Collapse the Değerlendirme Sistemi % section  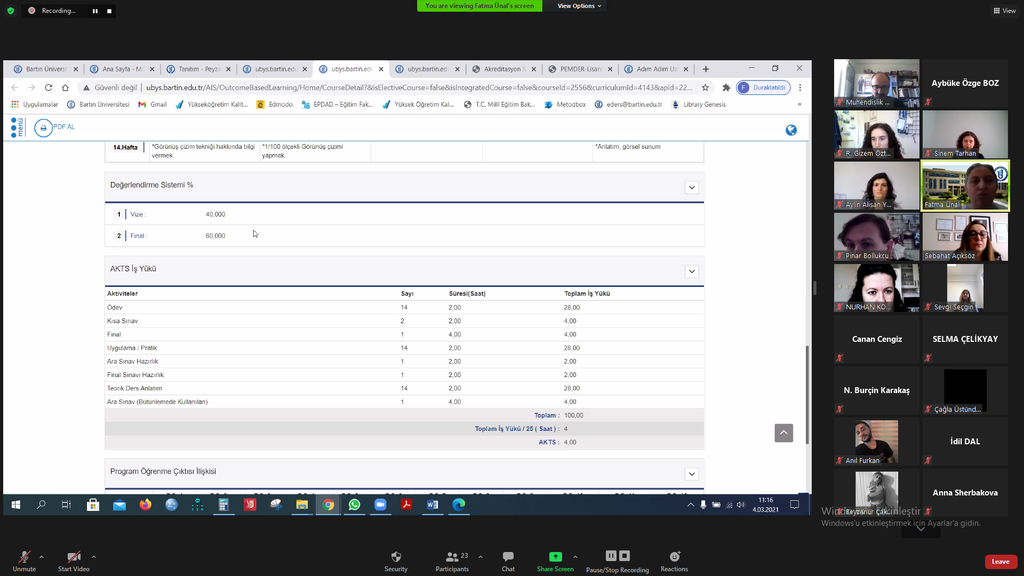pos(691,187)
